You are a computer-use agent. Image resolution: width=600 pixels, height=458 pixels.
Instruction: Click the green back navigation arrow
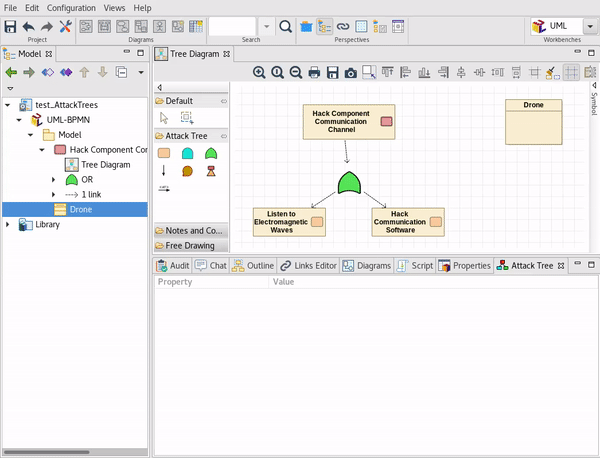(x=11, y=72)
